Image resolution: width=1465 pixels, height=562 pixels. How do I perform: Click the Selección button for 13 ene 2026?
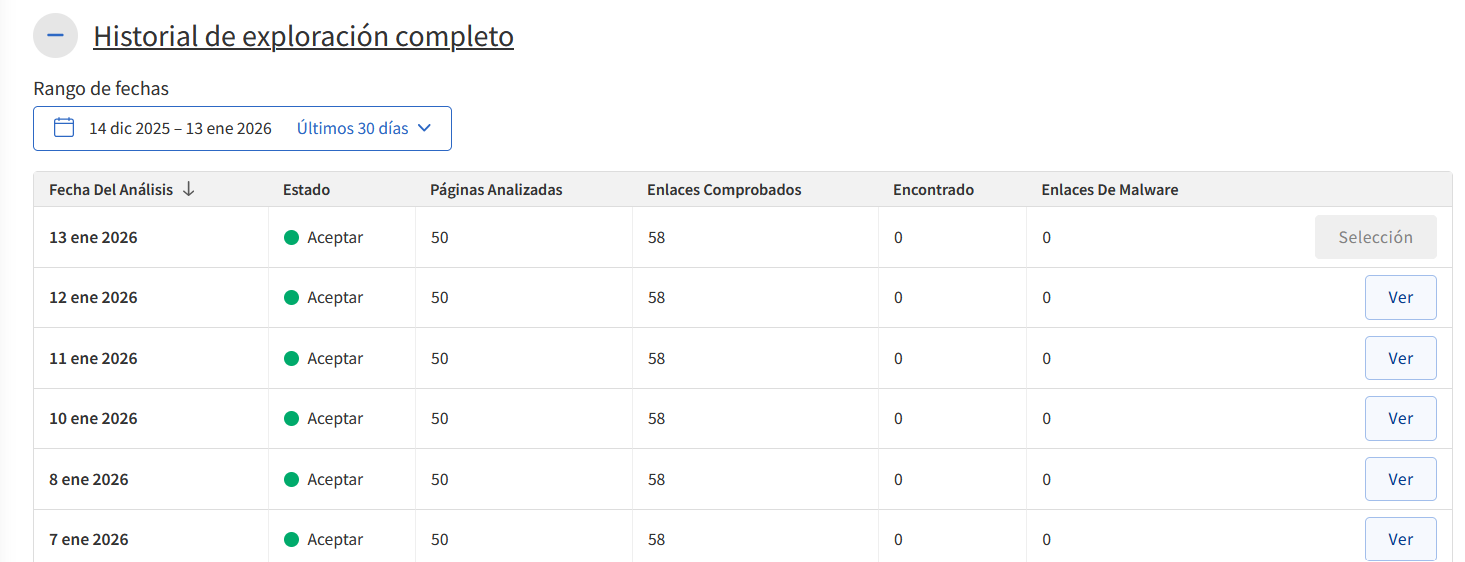click(x=1375, y=237)
